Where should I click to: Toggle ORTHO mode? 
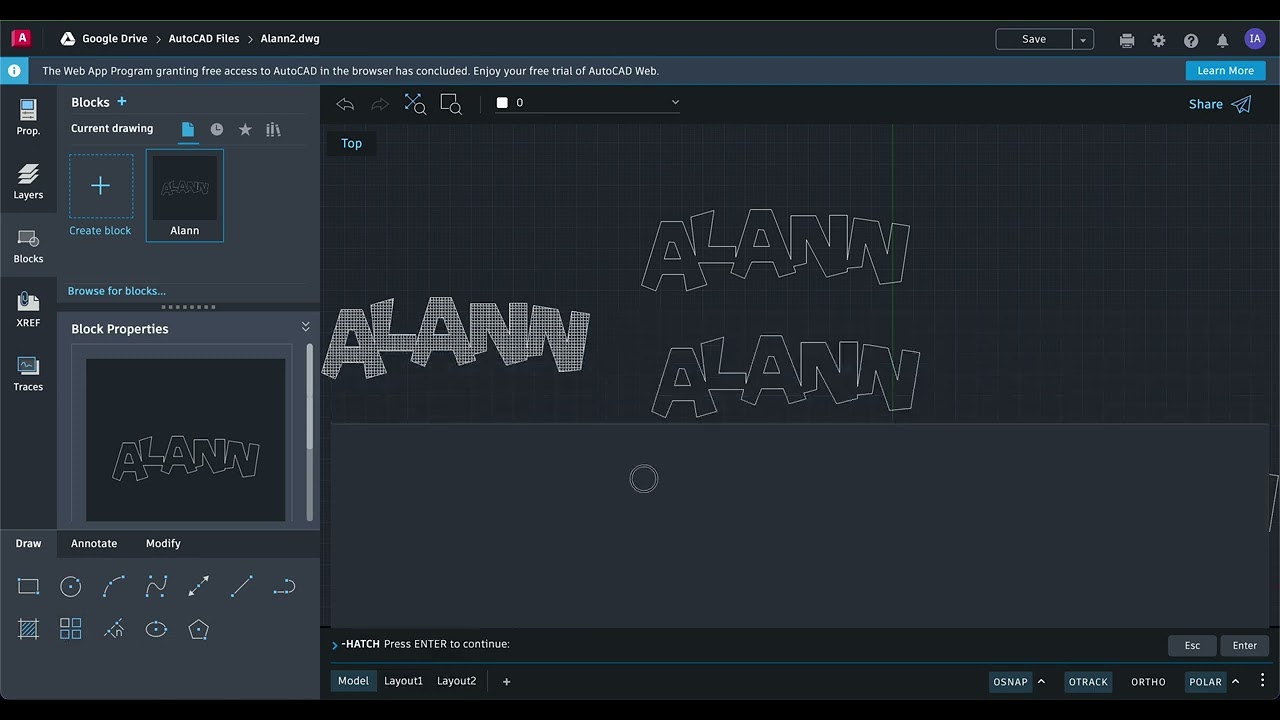pyautogui.click(x=1148, y=682)
